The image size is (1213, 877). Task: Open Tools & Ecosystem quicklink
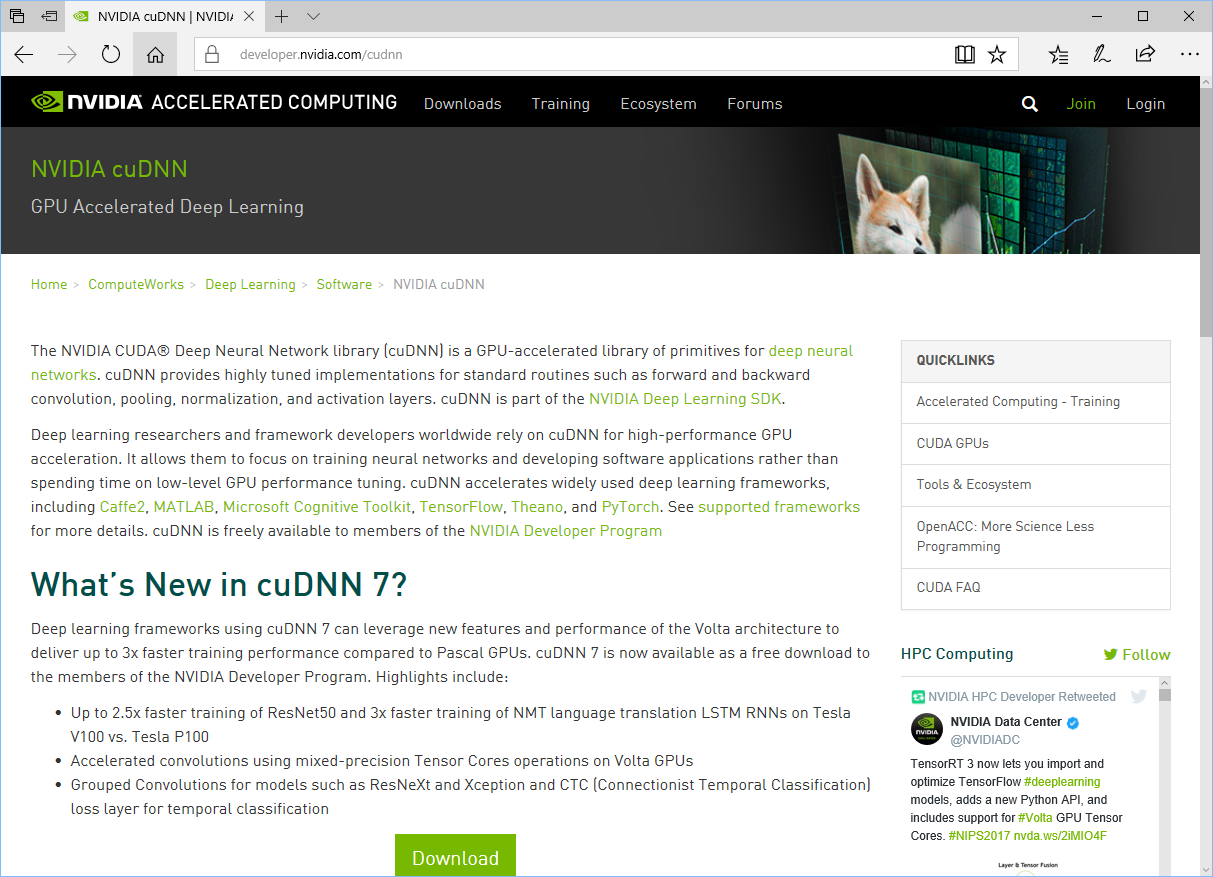point(974,484)
